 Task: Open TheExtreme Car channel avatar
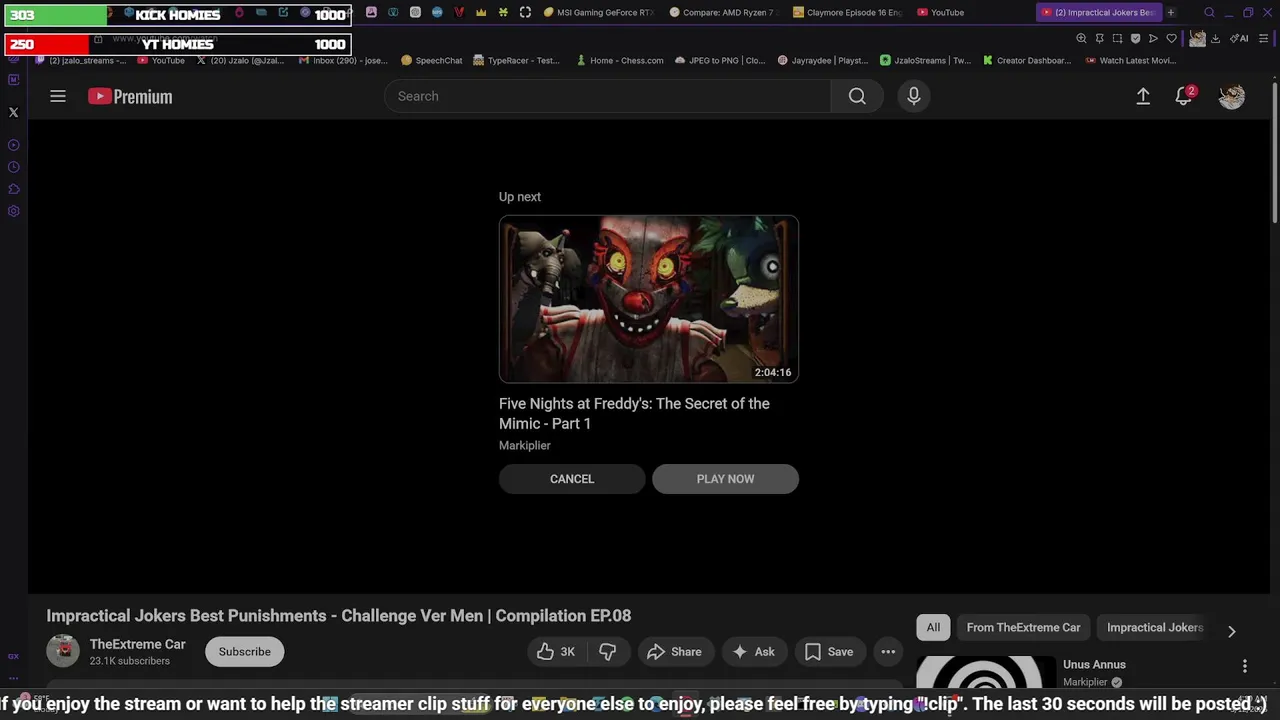coord(63,651)
